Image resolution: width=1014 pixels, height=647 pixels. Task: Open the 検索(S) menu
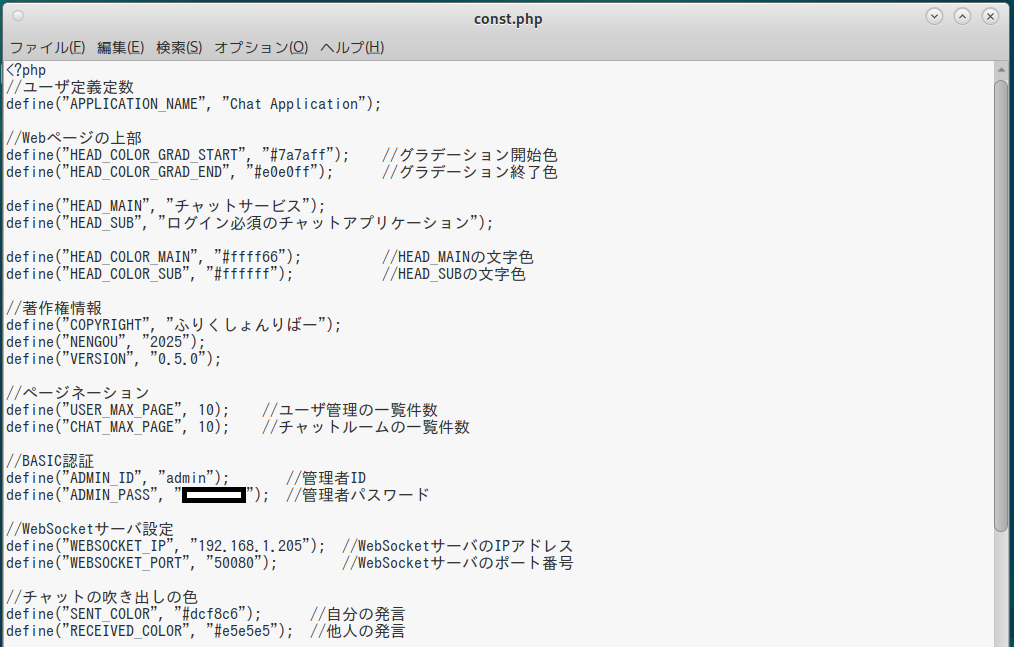179,47
